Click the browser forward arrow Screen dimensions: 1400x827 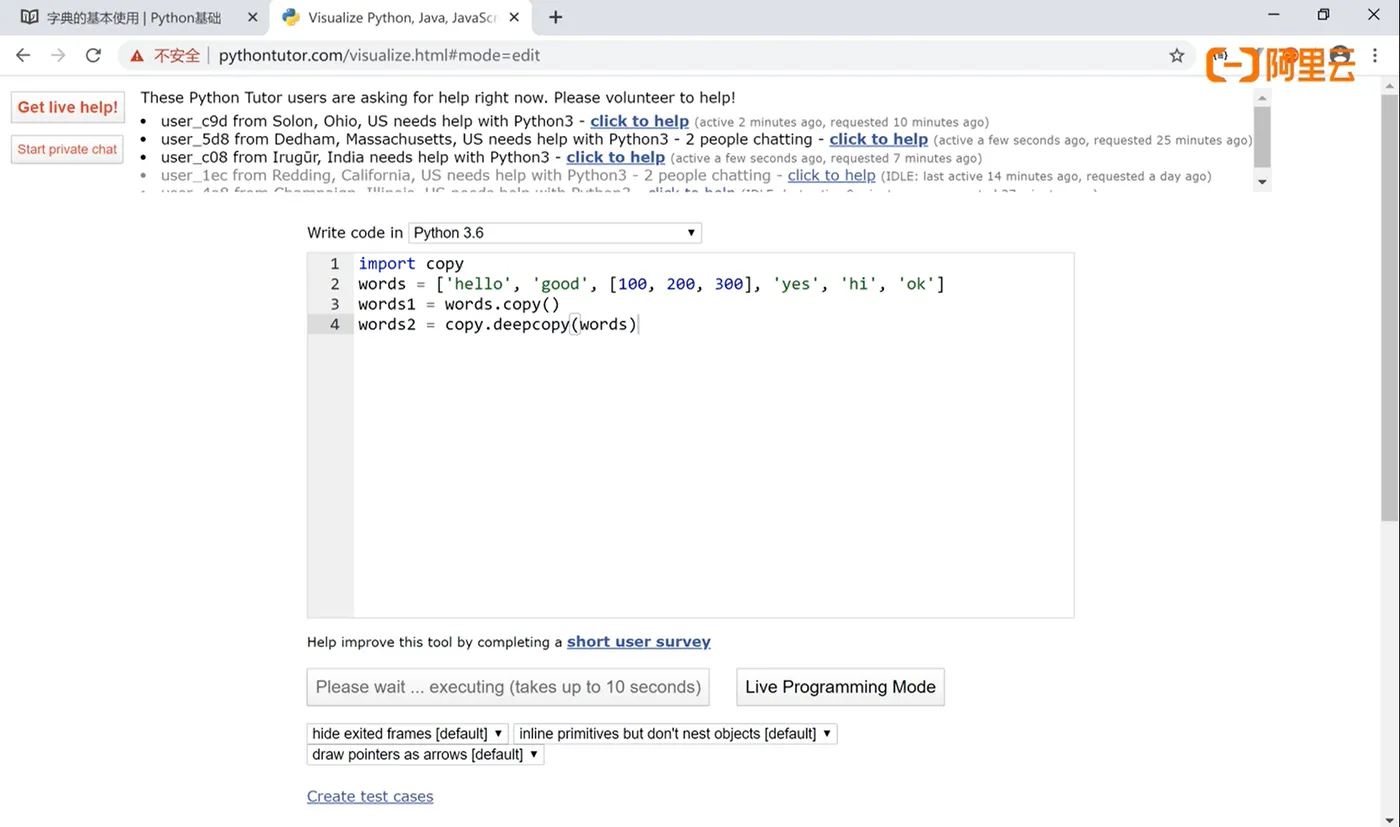pyautogui.click(x=58, y=56)
